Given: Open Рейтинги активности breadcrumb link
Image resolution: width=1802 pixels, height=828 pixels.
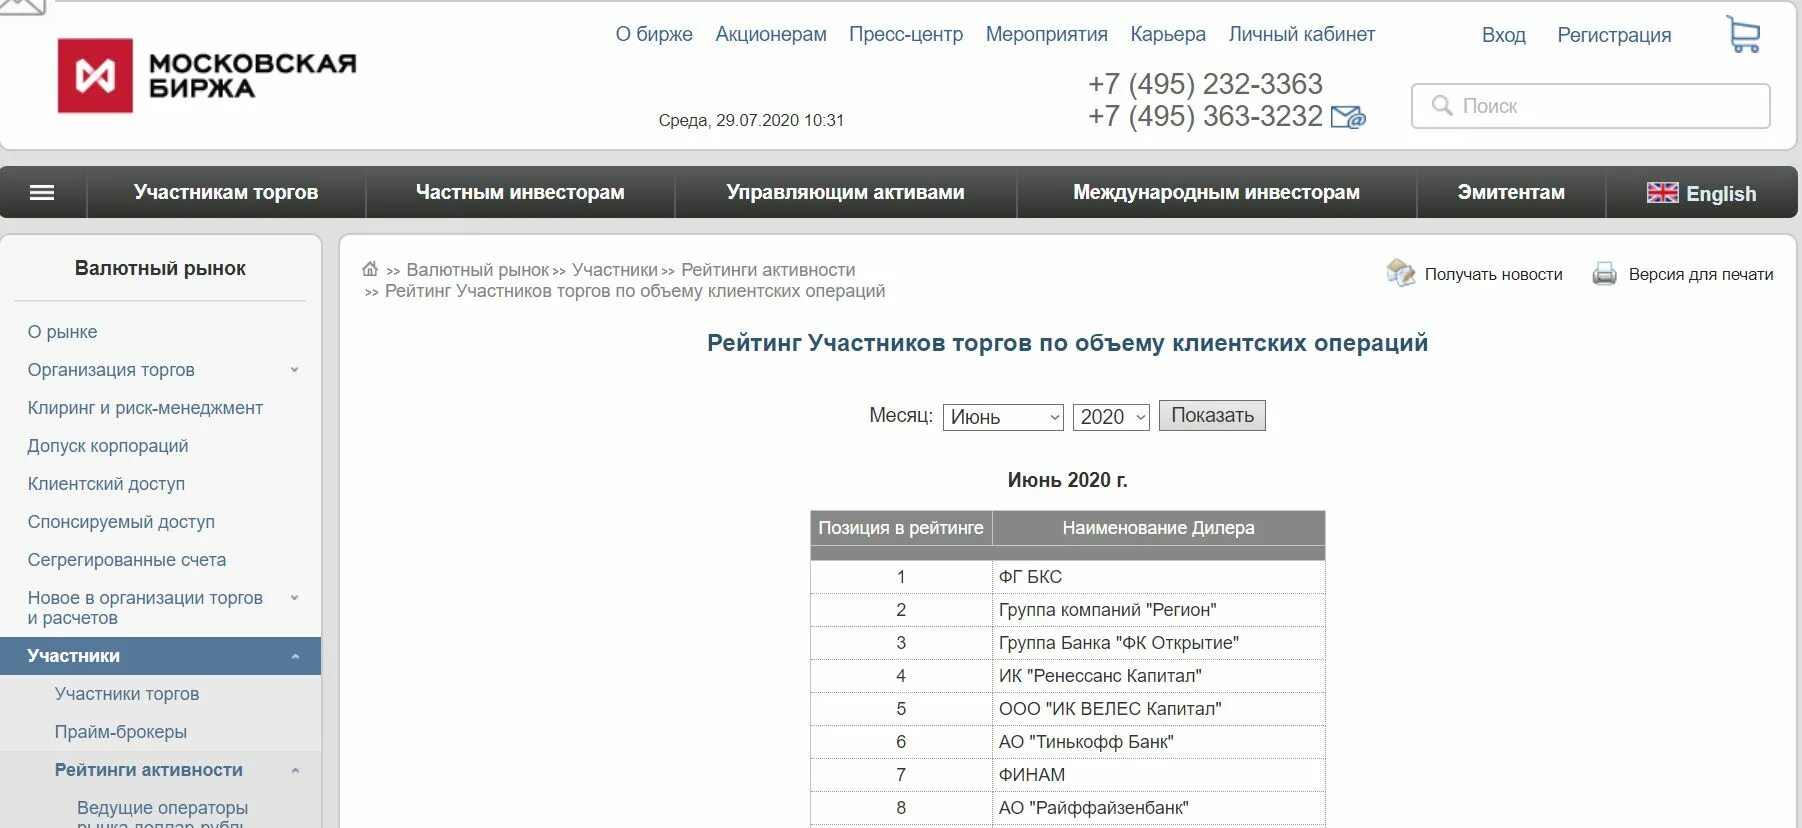Looking at the screenshot, I should point(768,270).
